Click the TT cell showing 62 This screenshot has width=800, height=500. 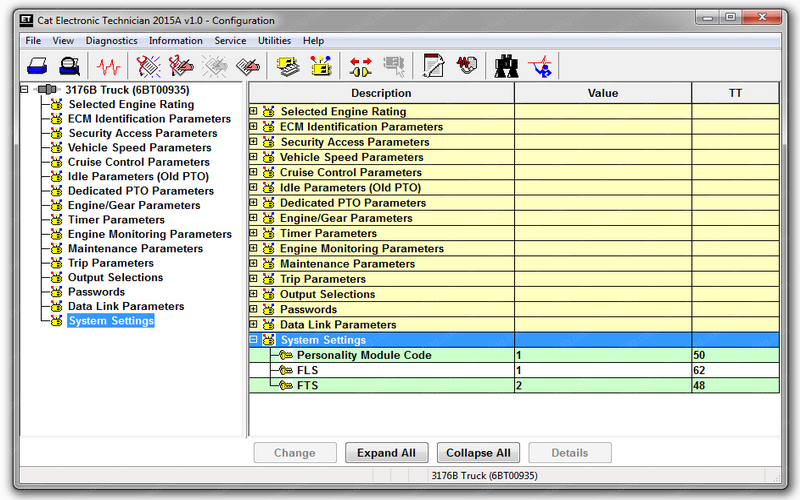coord(735,370)
